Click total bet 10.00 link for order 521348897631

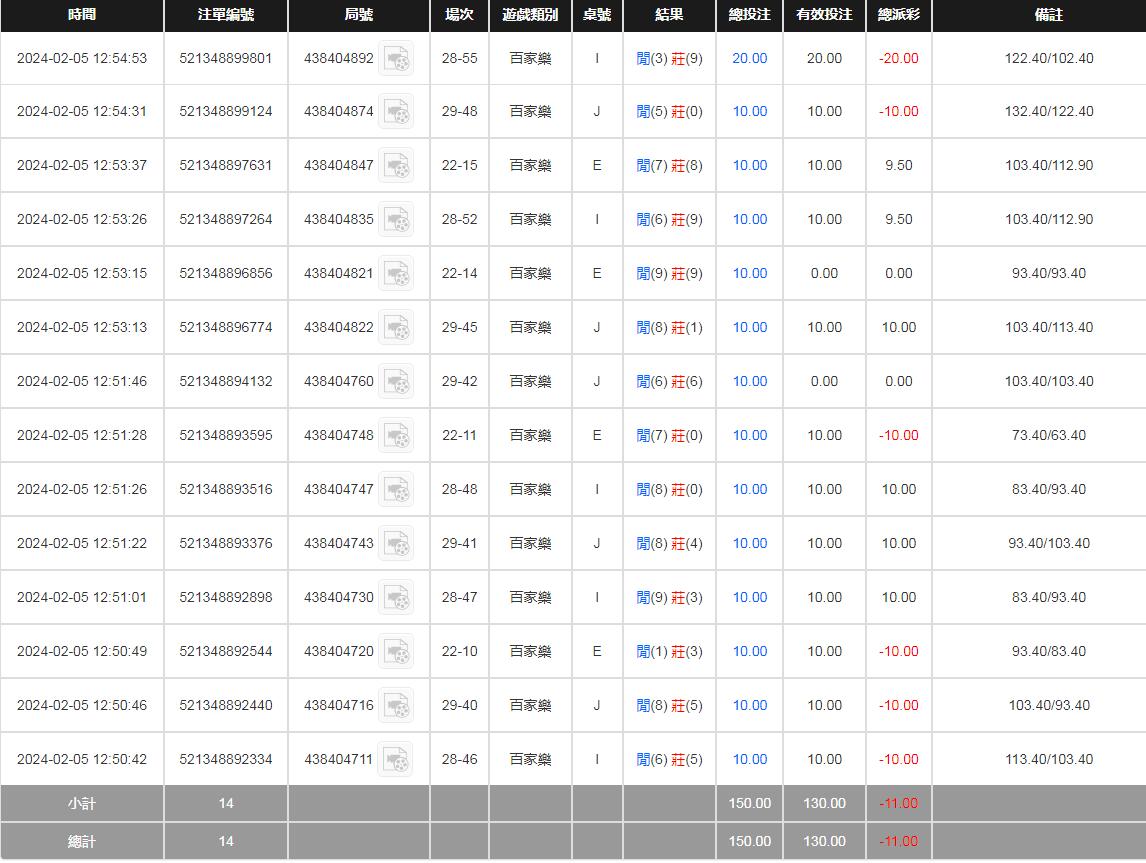point(750,166)
